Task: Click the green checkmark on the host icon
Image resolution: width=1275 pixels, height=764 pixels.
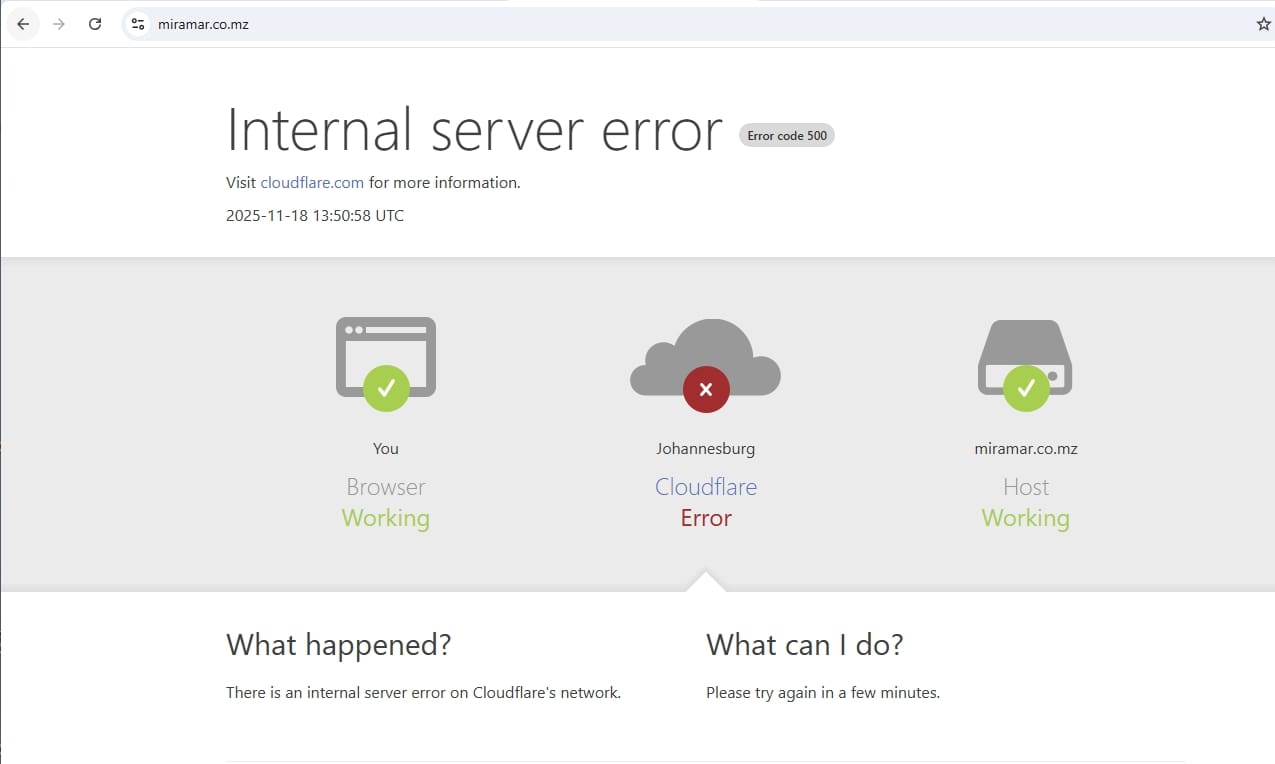Action: tap(1026, 388)
